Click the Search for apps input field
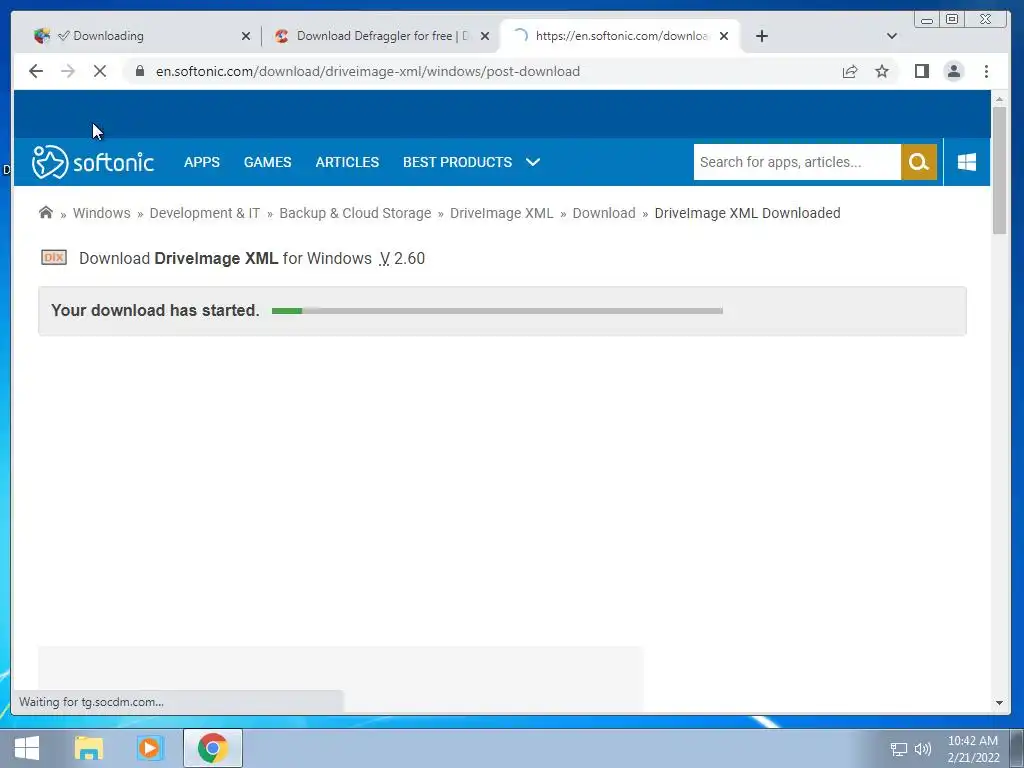The height and width of the screenshot is (768, 1024). 797,162
